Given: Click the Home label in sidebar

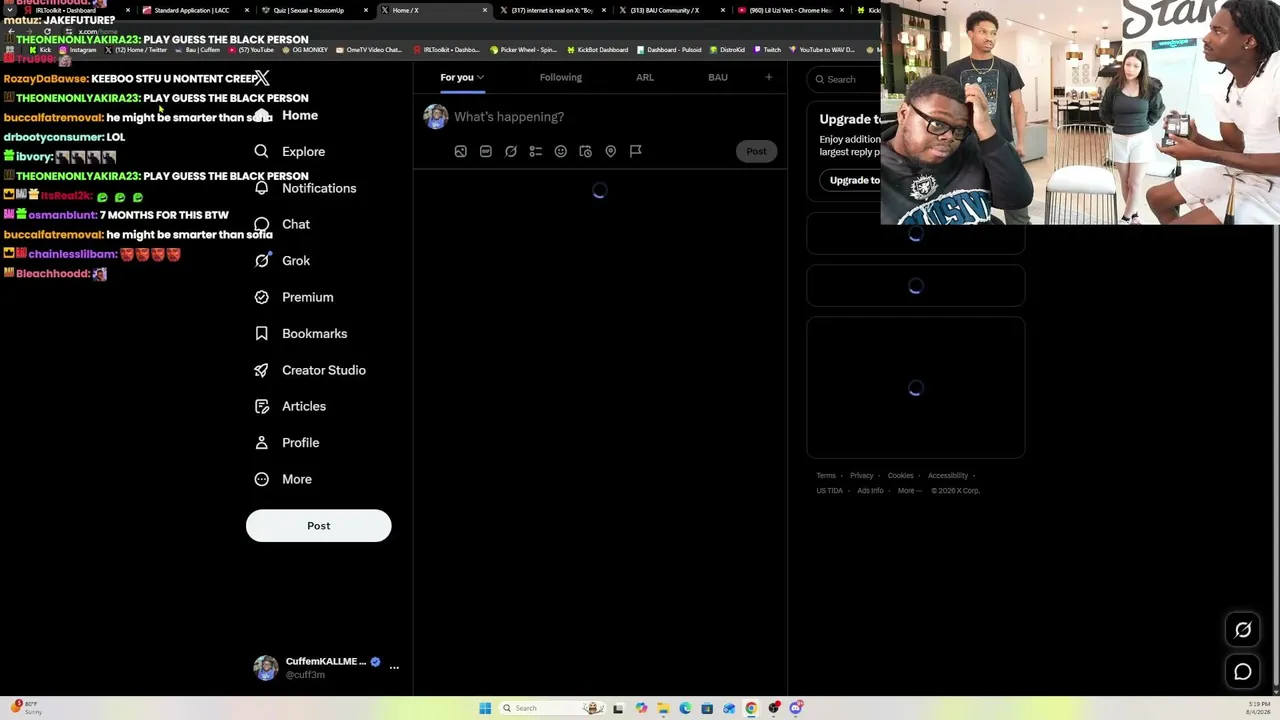Looking at the screenshot, I should [x=300, y=116].
